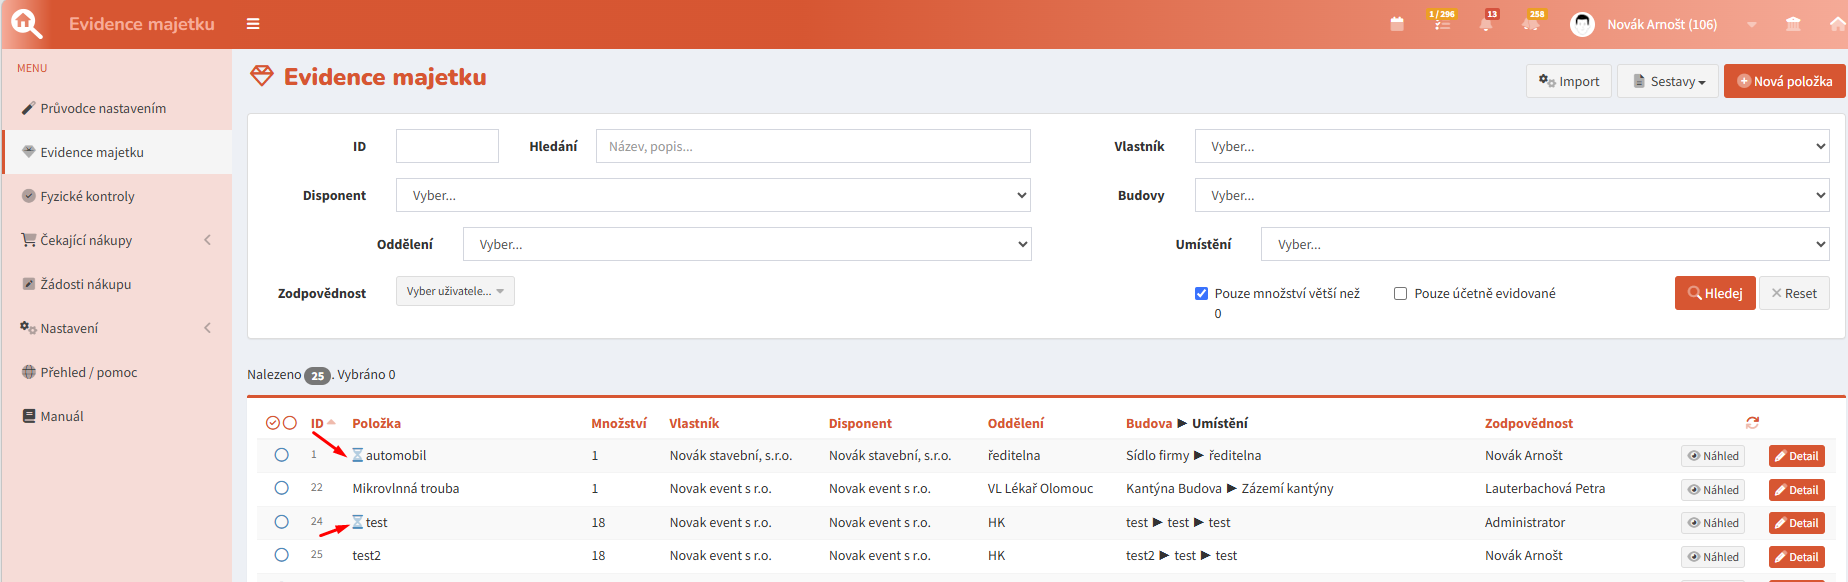This screenshot has height=582, width=1848.
Task: Open Detail for automobil row
Action: [x=1797, y=456]
